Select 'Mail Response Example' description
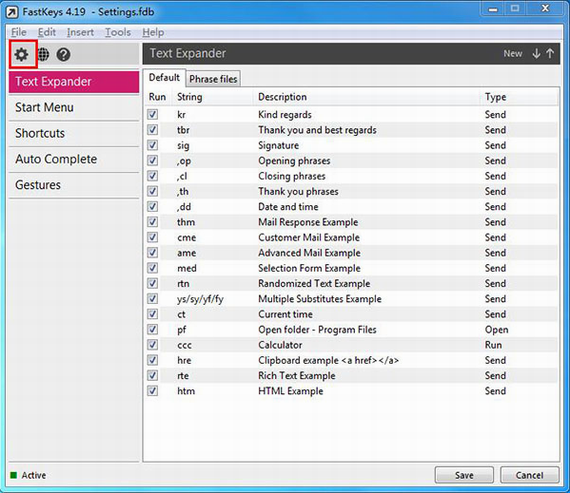The image size is (570, 493). click(308, 222)
